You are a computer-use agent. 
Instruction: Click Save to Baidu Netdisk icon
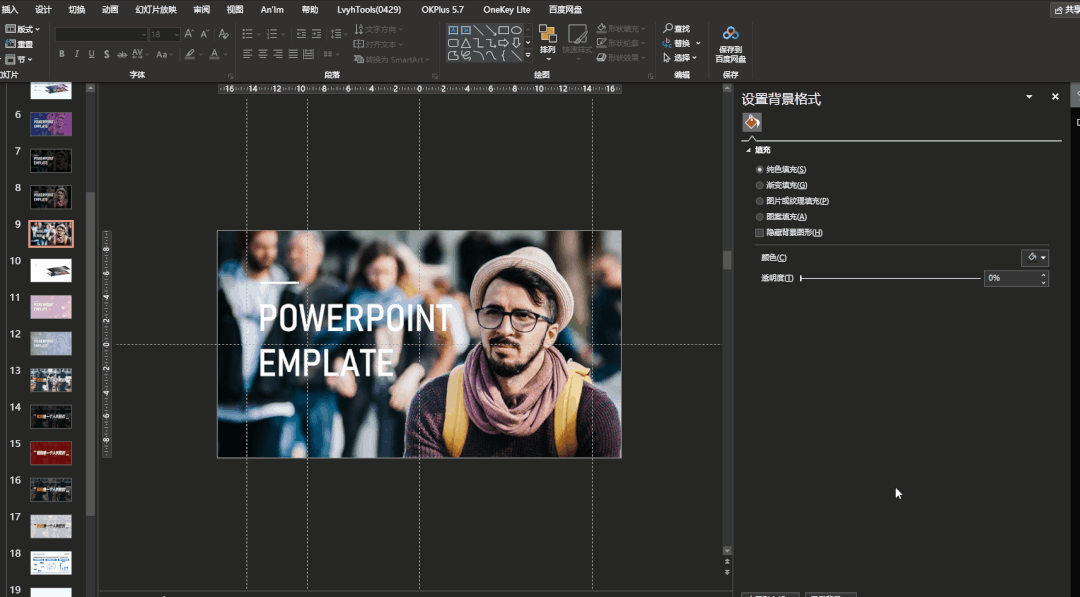(x=730, y=43)
